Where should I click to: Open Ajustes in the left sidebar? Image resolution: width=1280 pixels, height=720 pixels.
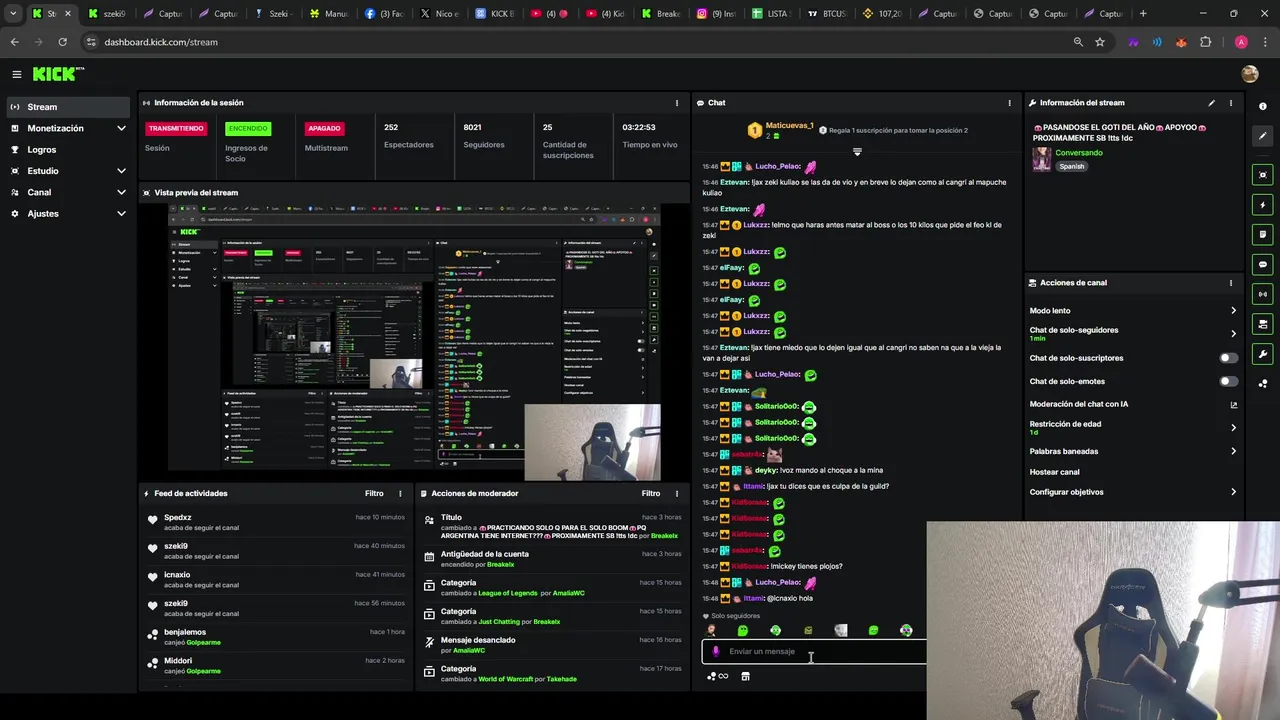coord(68,214)
